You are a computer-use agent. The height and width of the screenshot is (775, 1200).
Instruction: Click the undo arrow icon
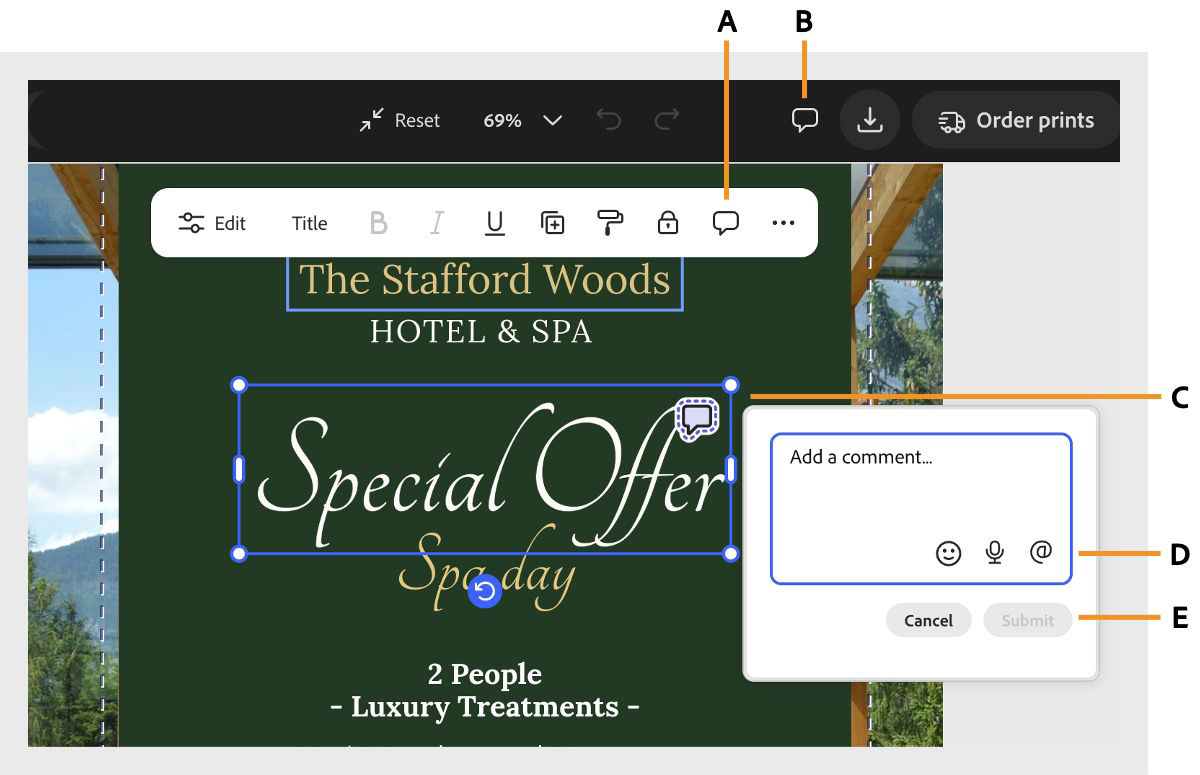(609, 121)
